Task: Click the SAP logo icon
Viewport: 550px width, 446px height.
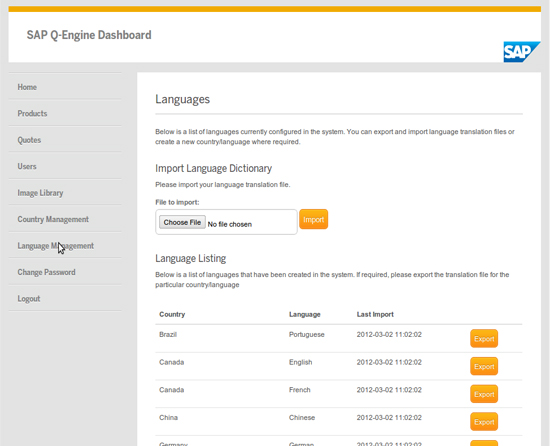Action: point(522,52)
